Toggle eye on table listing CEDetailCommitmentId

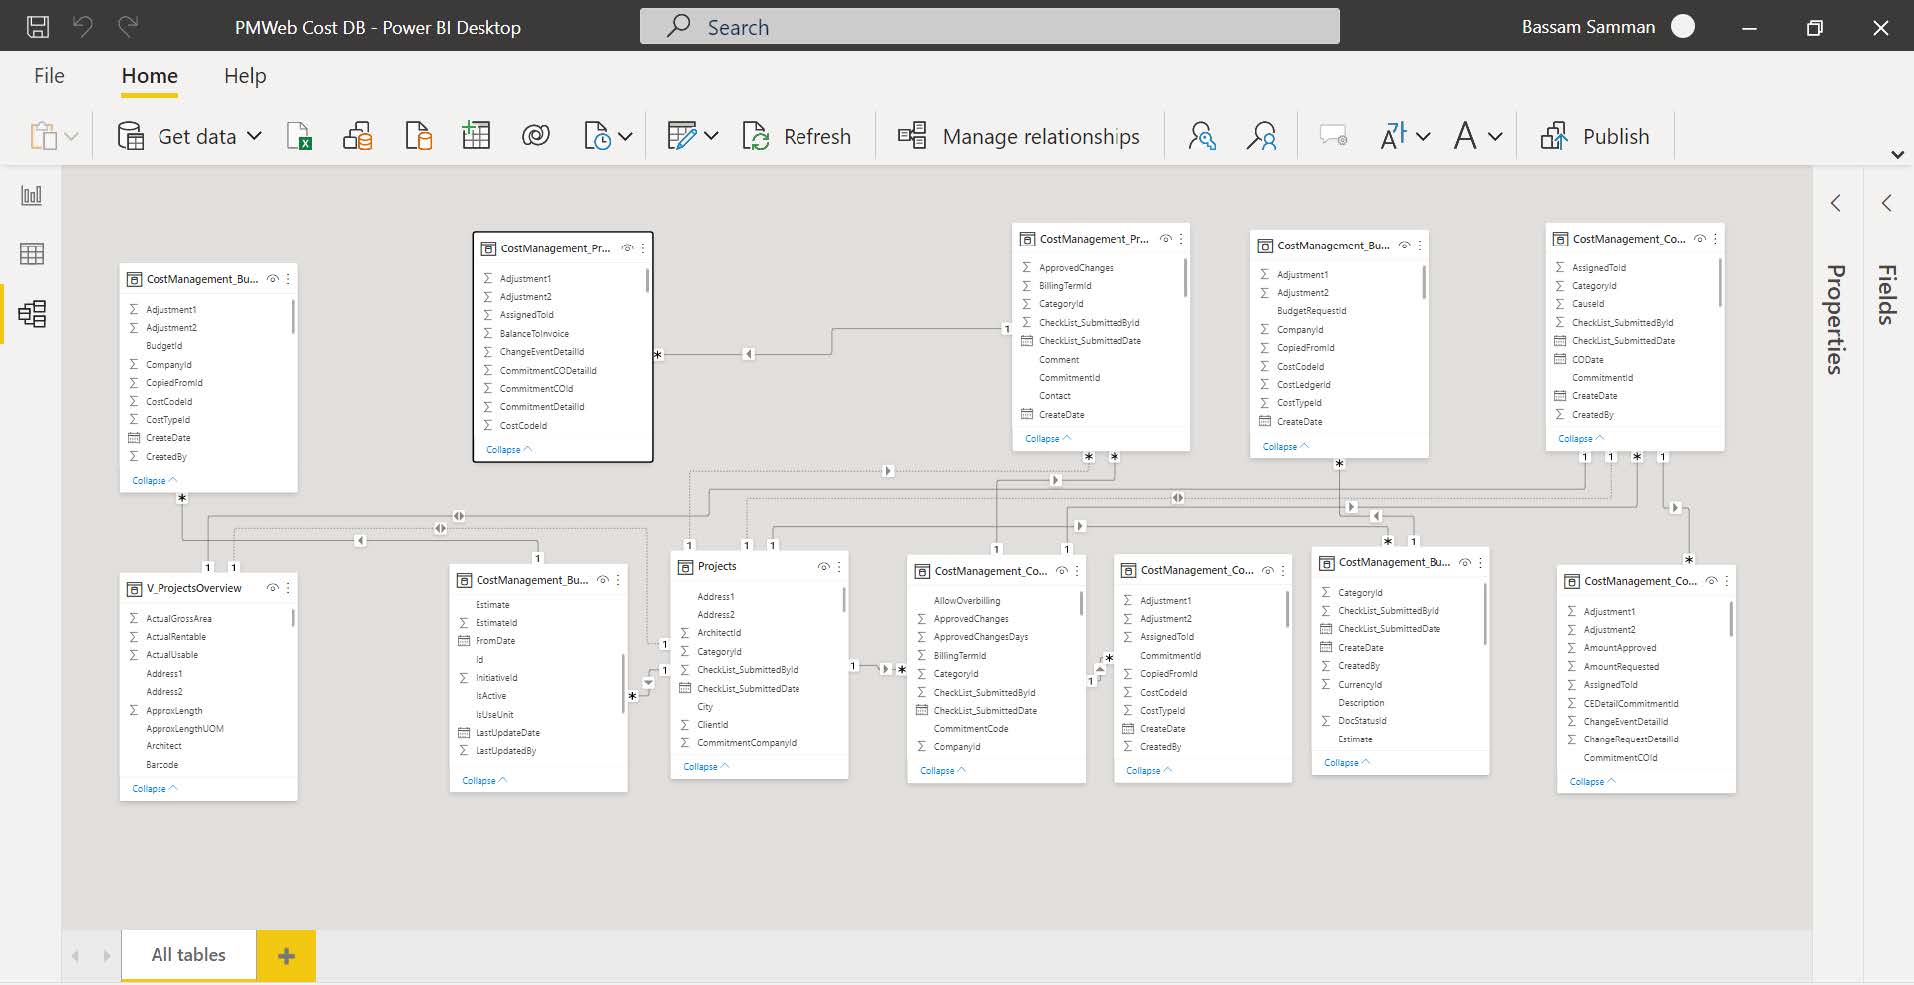(x=1711, y=581)
